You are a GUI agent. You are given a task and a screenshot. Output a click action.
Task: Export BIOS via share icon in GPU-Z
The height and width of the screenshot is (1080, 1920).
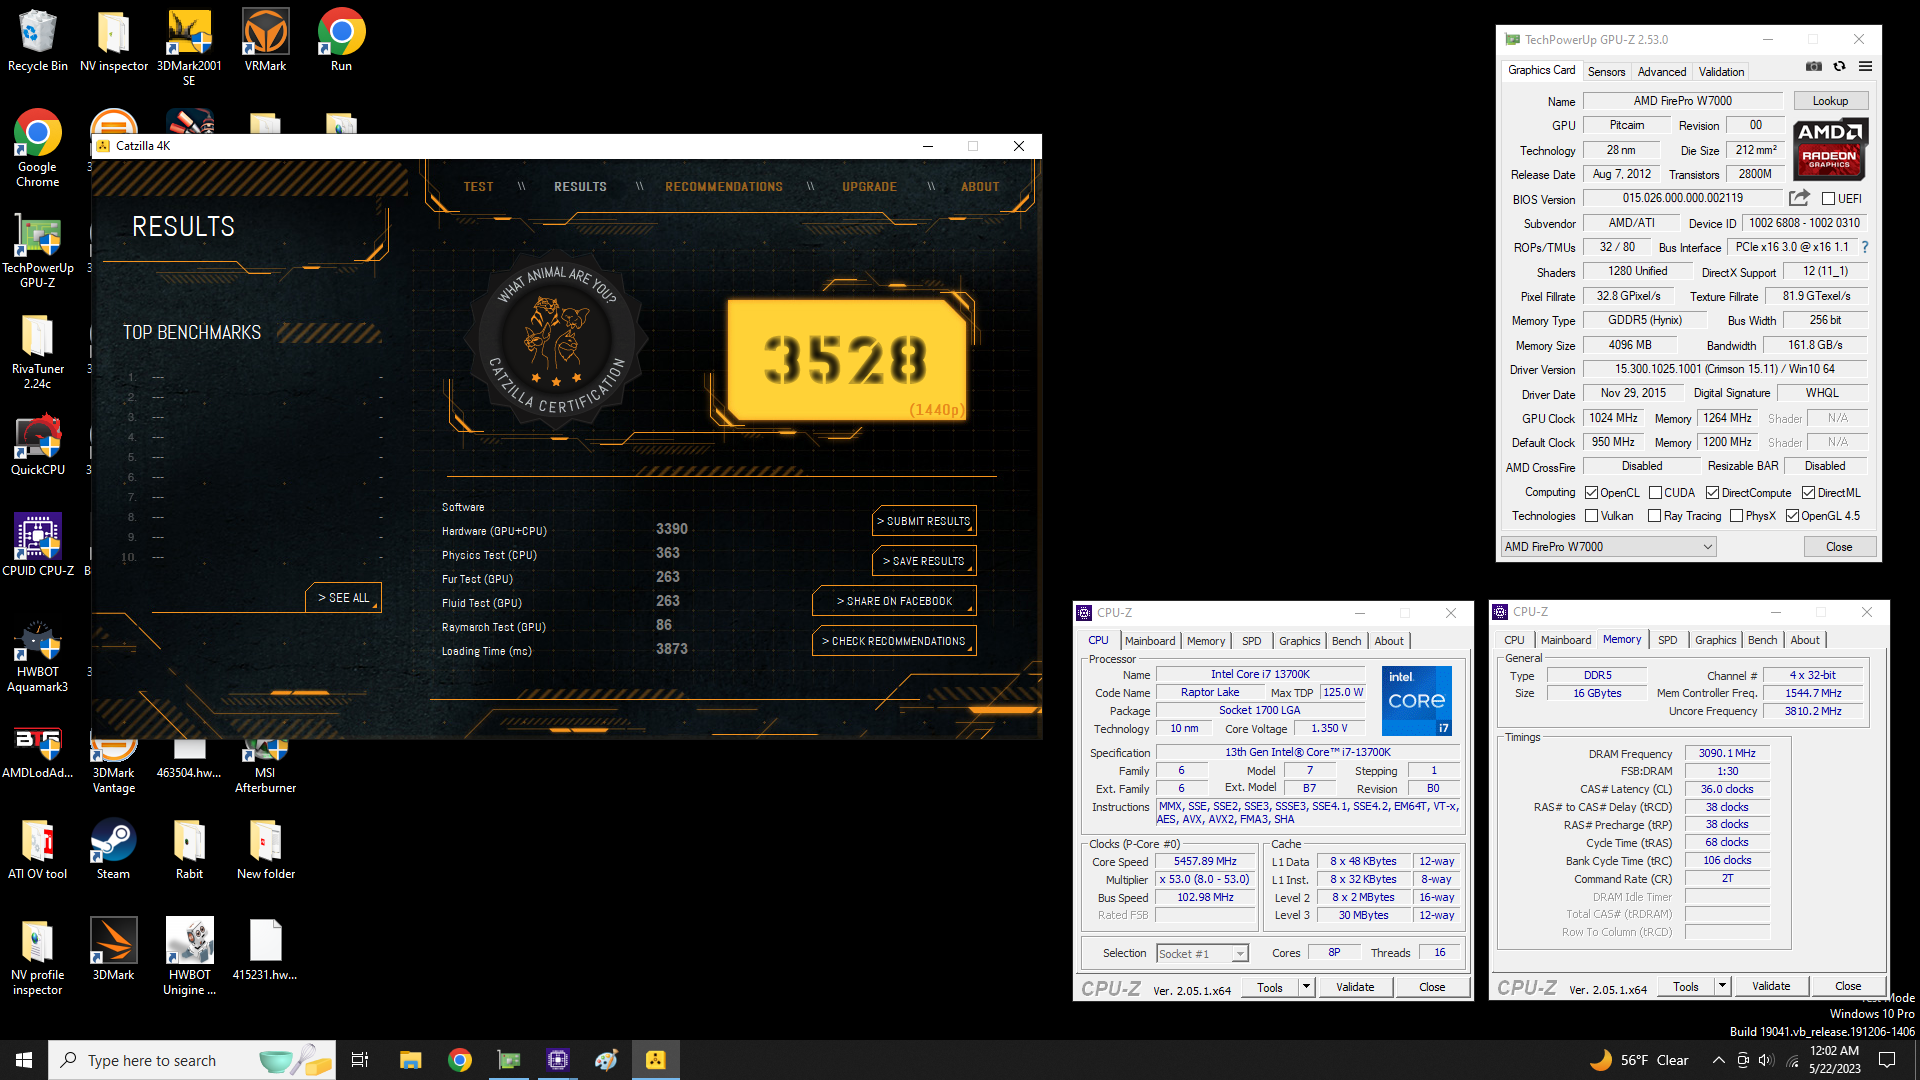[1799, 198]
